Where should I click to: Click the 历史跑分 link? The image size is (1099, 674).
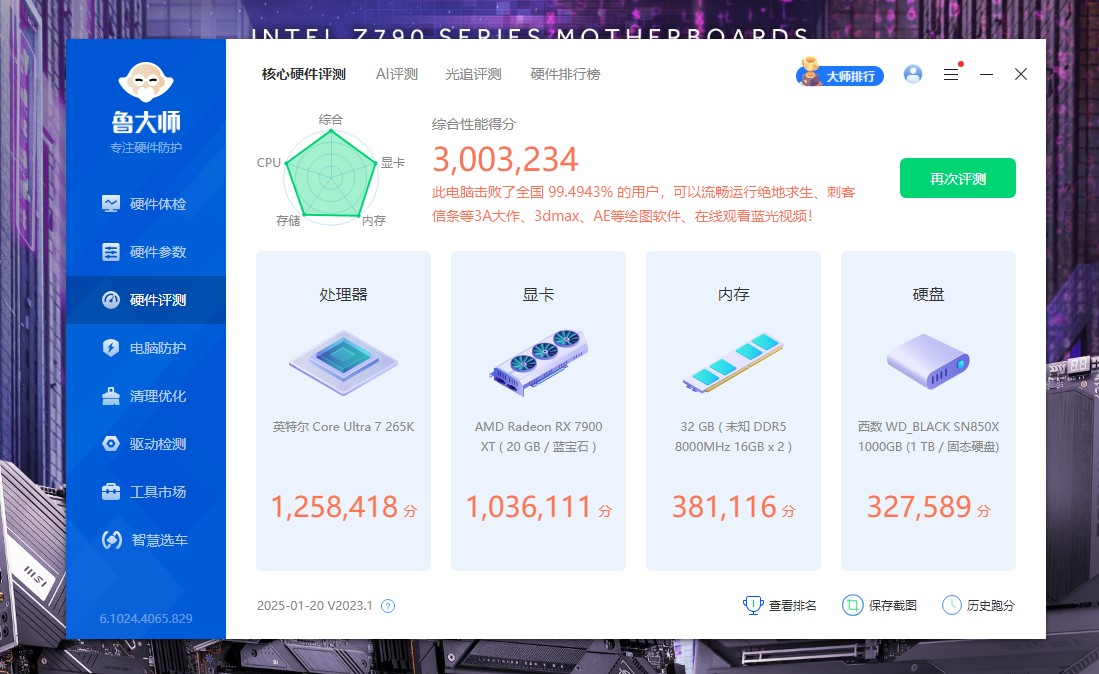click(x=978, y=605)
